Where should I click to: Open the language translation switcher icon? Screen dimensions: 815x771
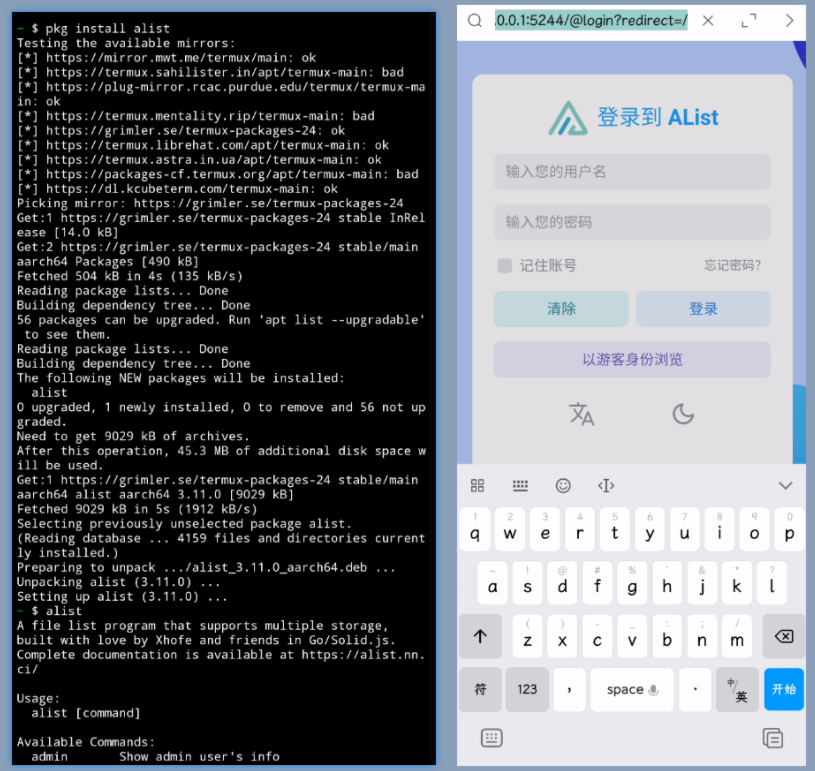tap(581, 414)
